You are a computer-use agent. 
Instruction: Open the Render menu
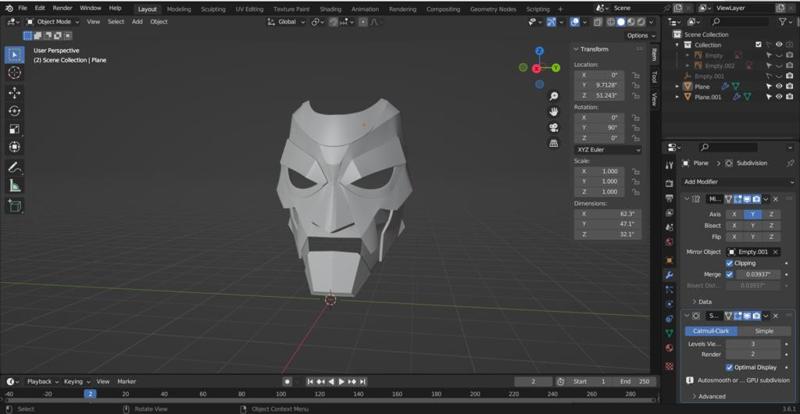click(x=62, y=8)
